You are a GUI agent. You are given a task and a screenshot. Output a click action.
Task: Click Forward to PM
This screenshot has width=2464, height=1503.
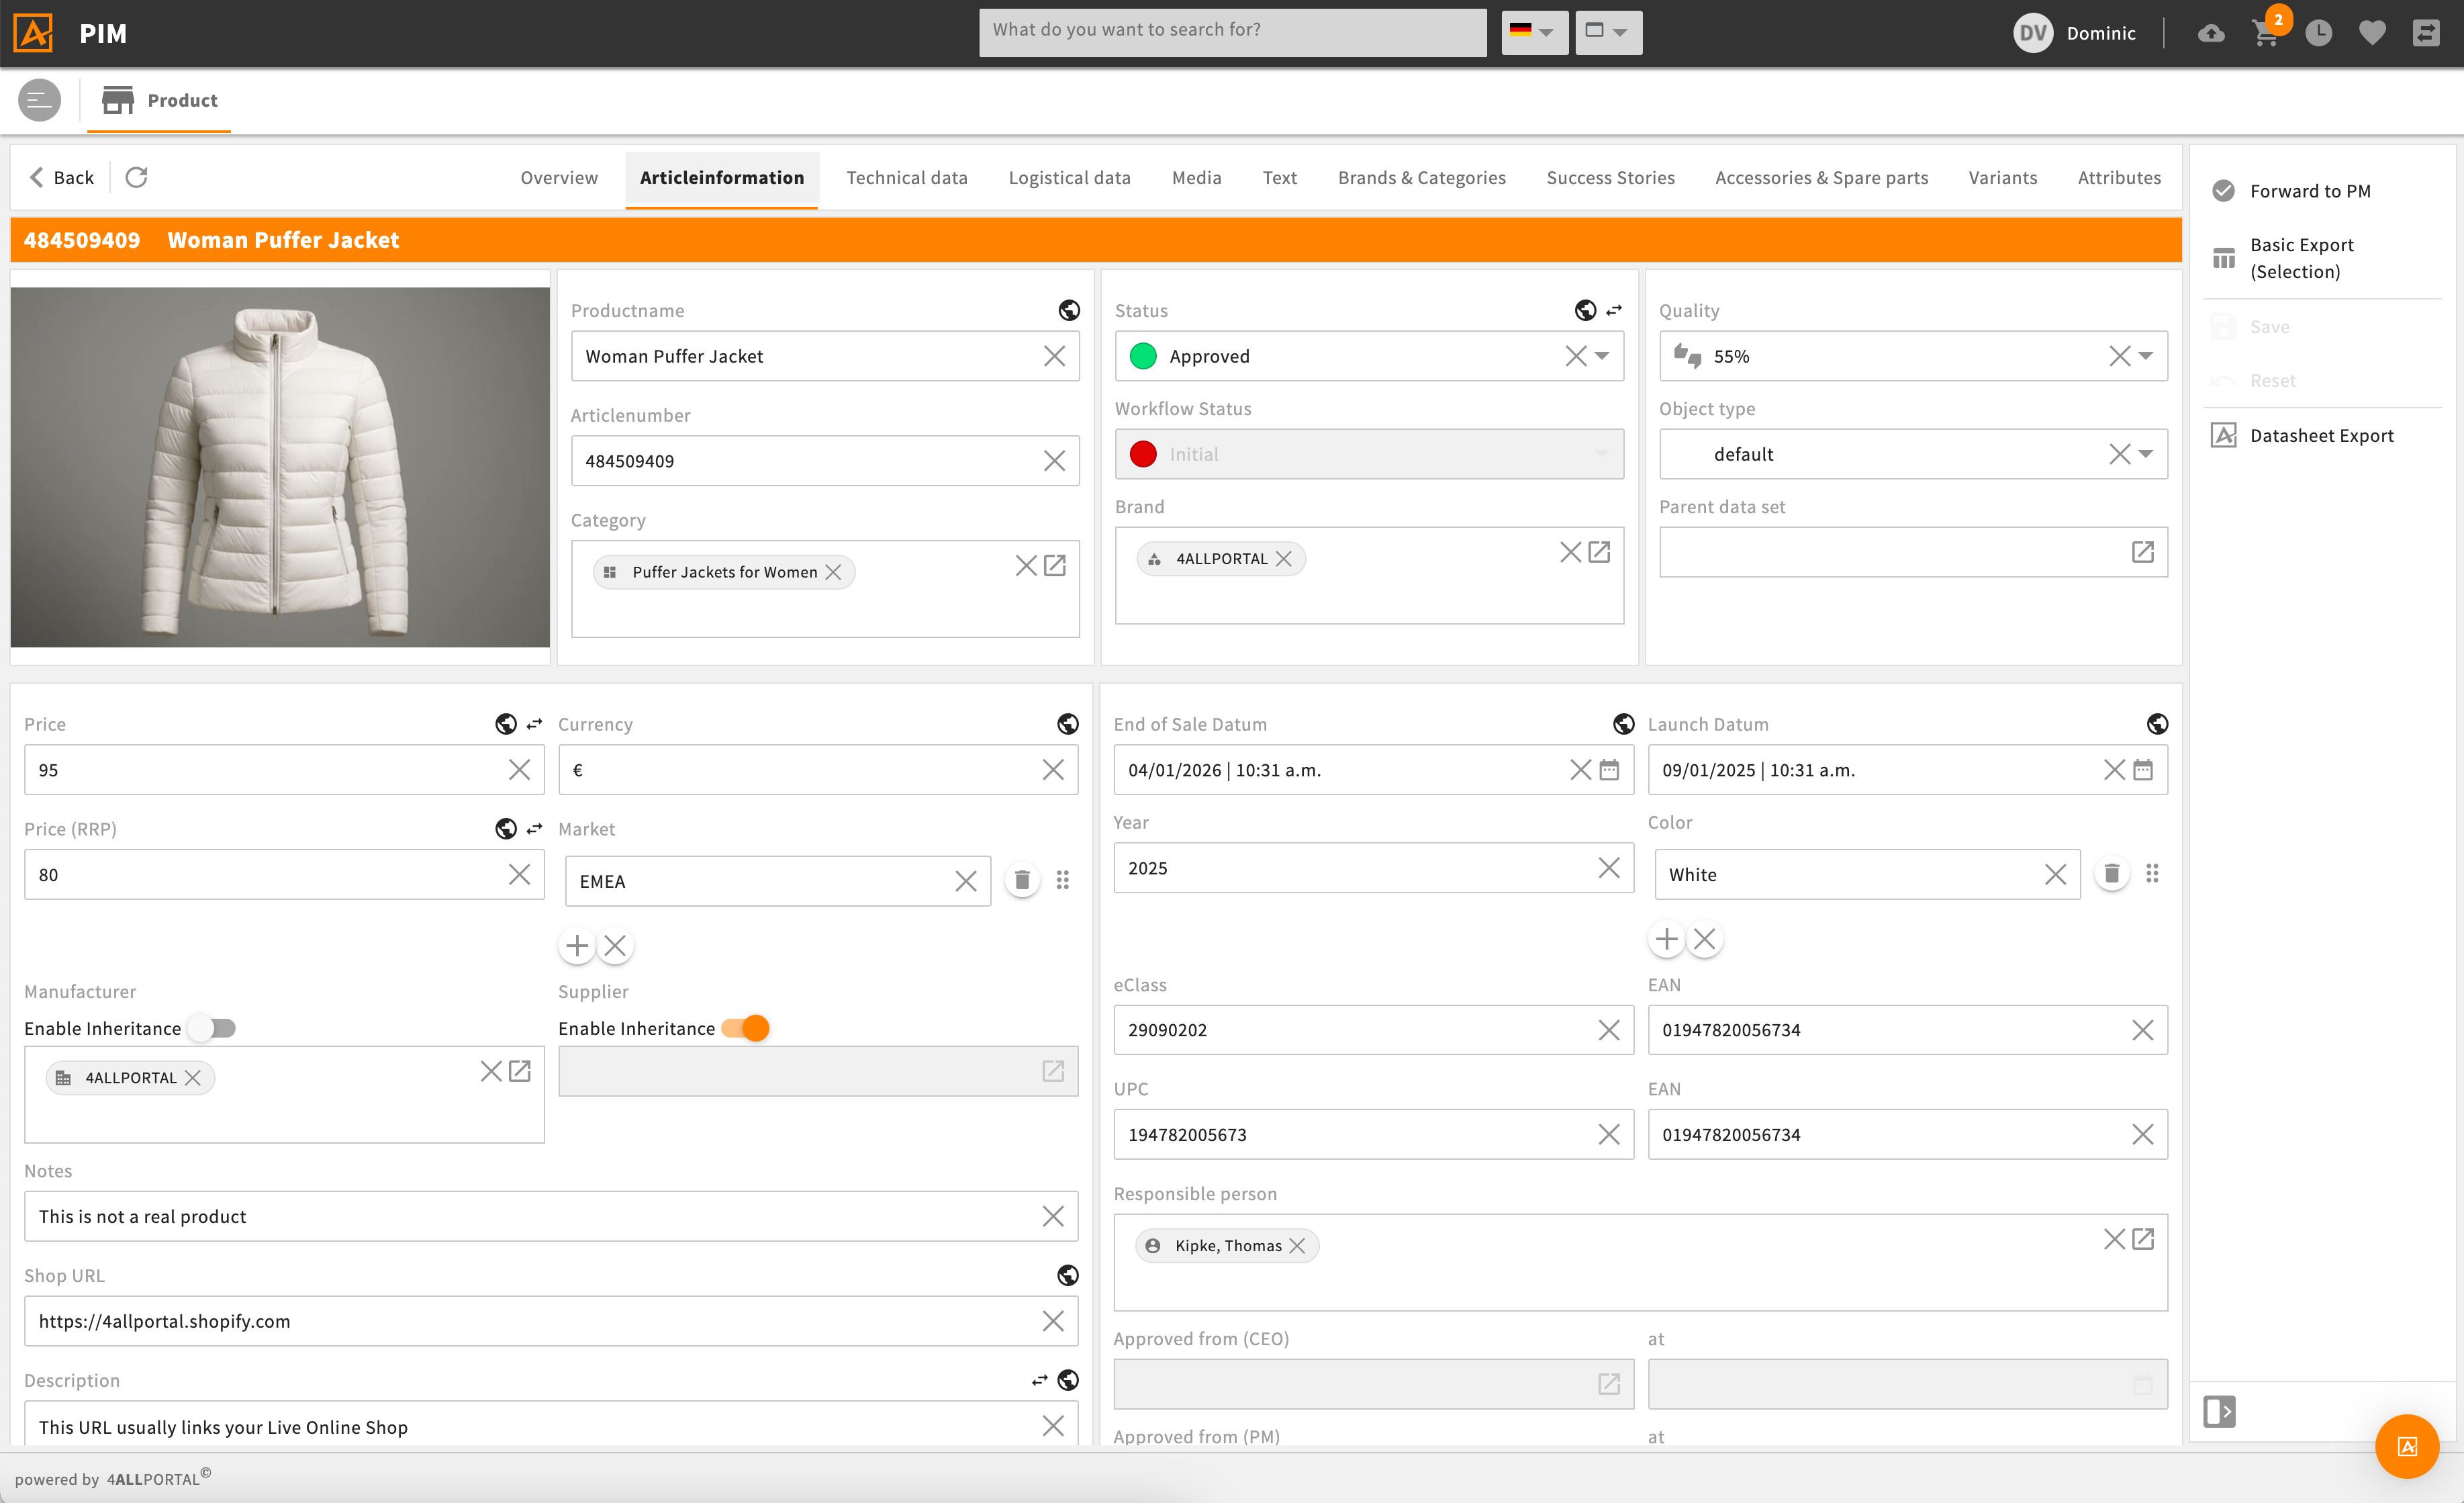pyautogui.click(x=2309, y=191)
